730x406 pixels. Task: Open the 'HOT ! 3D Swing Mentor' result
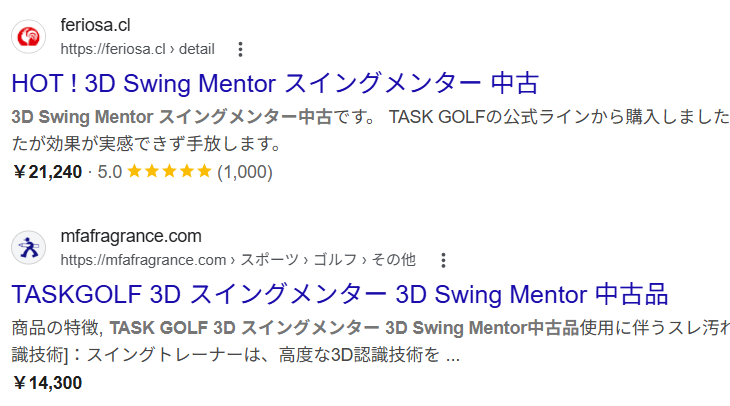[x=275, y=82]
